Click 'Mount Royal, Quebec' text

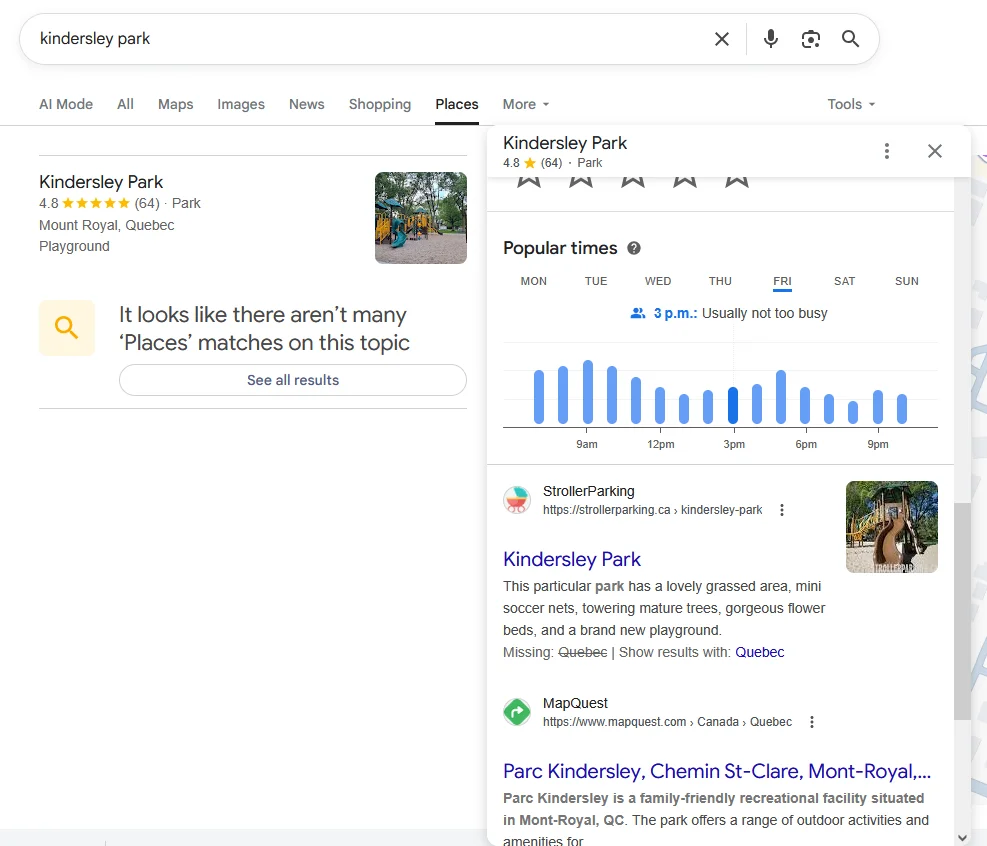[106, 225]
